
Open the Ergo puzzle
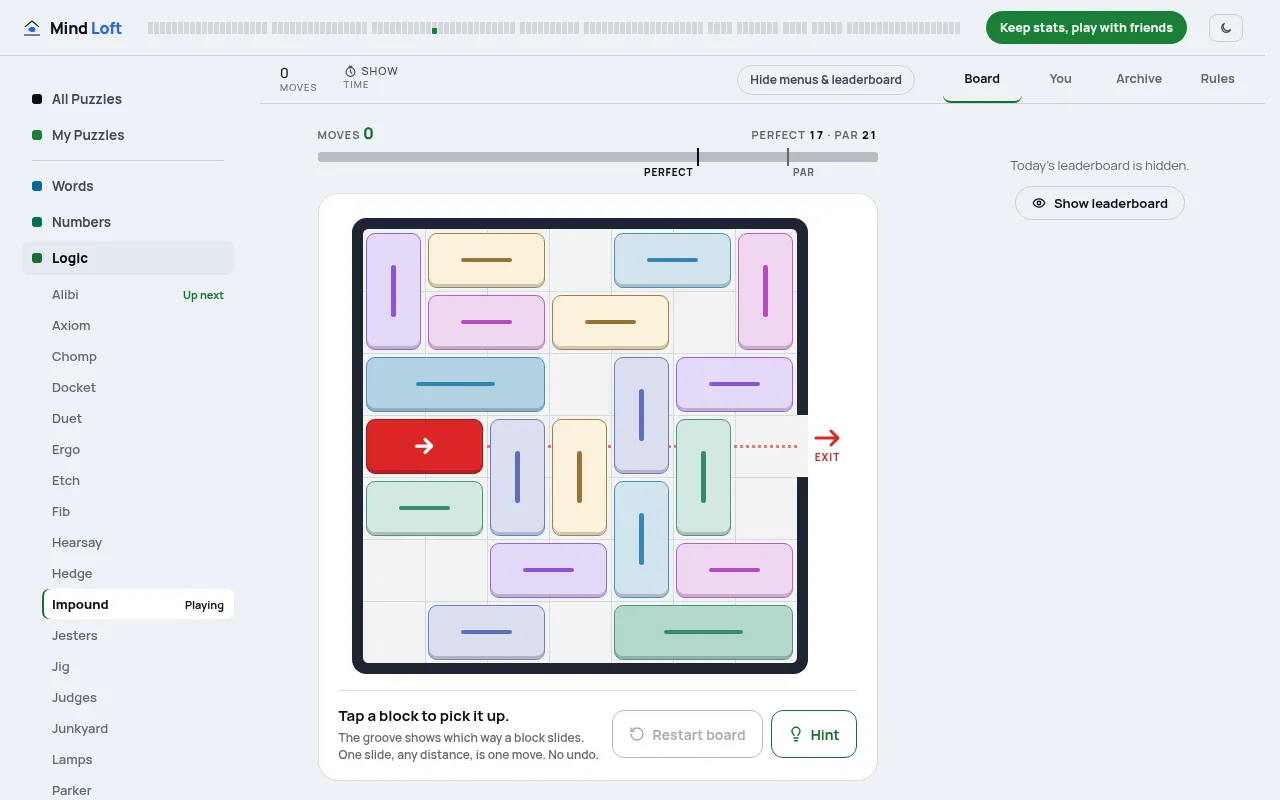click(138, 450)
